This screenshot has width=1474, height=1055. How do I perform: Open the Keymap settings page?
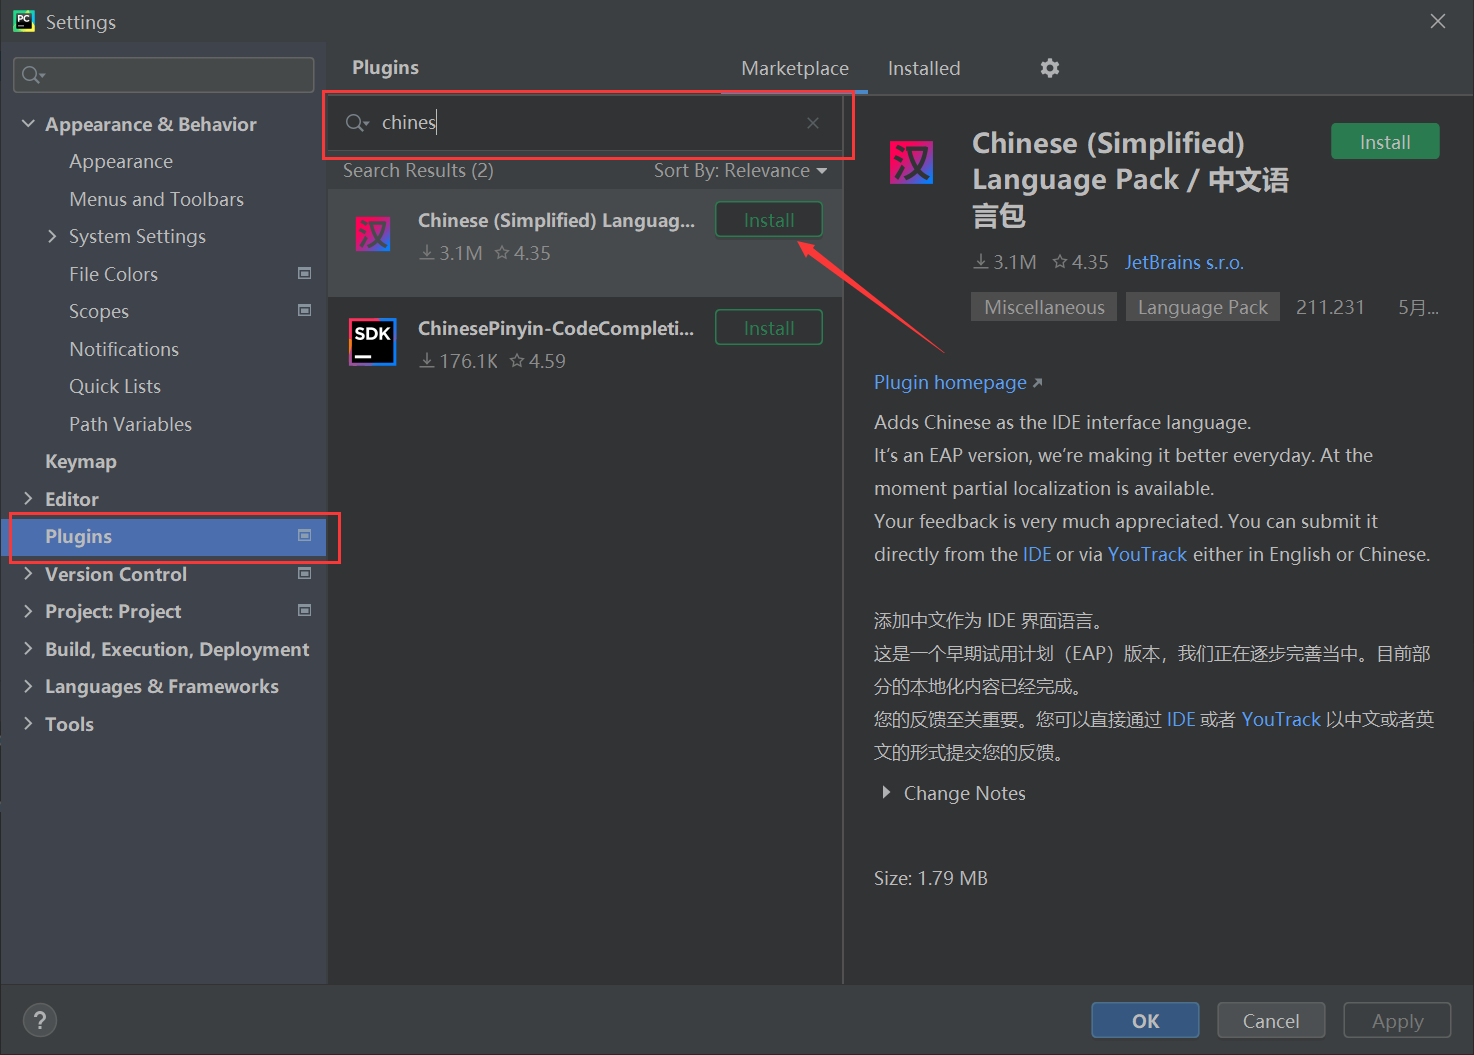[x=81, y=461]
